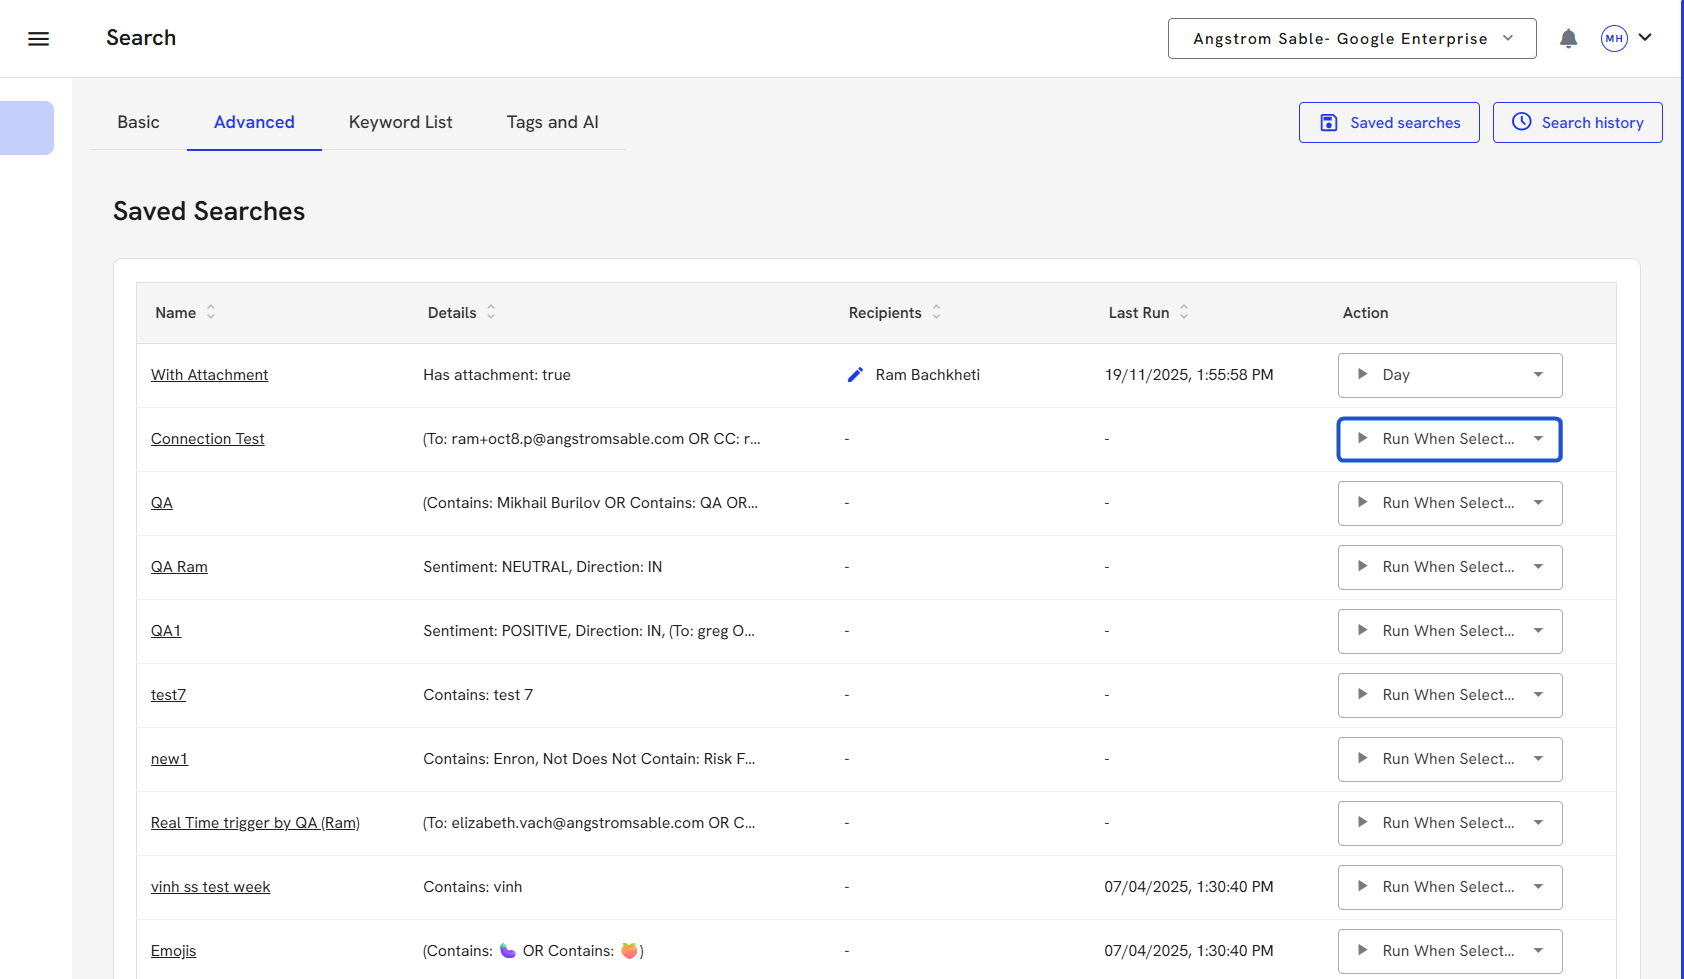Viewport: 1684px width, 979px height.
Task: Edit recipients pencil icon for Ram Bachkheti
Action: [x=855, y=375]
